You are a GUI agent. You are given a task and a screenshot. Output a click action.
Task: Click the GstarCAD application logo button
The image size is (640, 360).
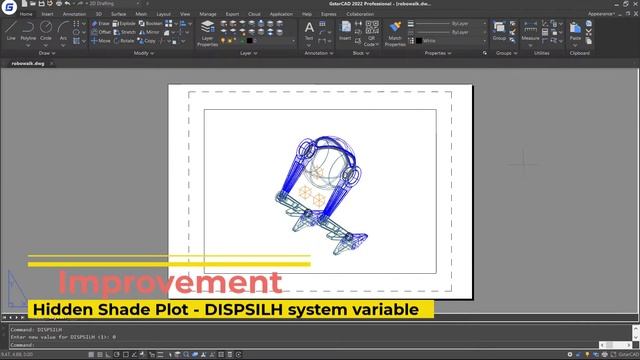9,7
